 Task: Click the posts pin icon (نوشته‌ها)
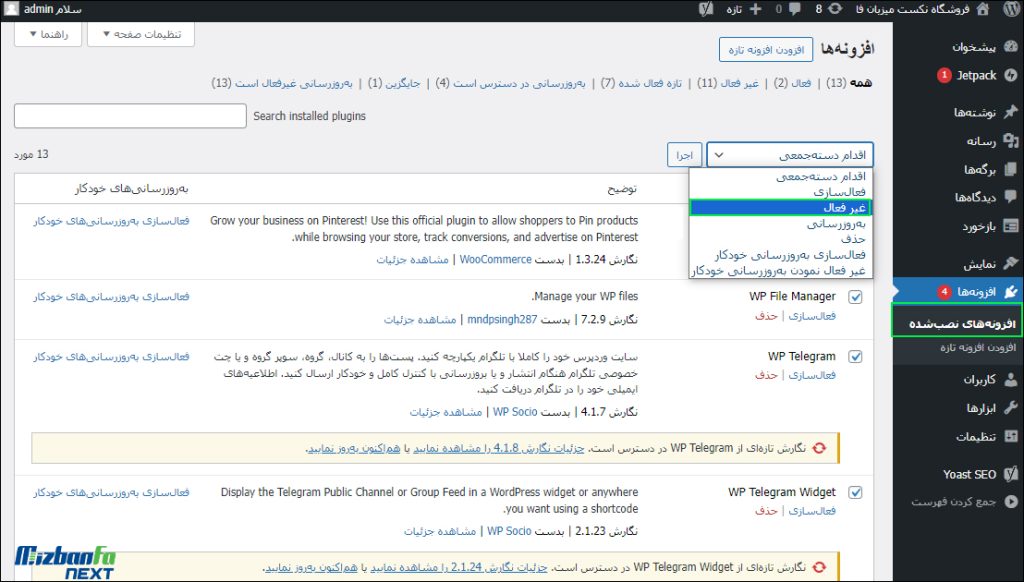pos(1010,112)
